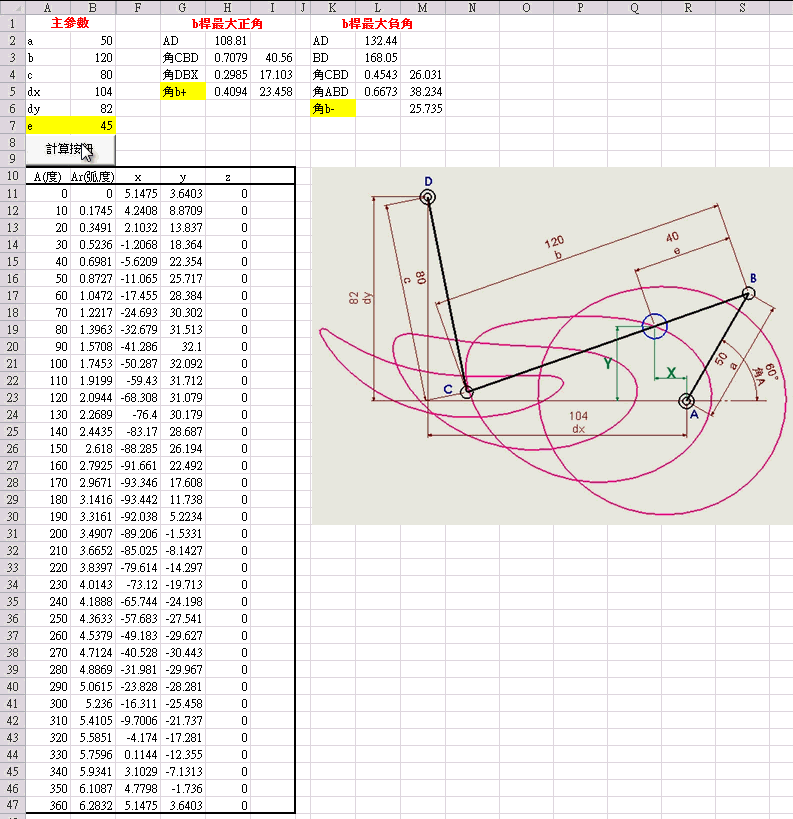Select the 25.735 cell

423,109
